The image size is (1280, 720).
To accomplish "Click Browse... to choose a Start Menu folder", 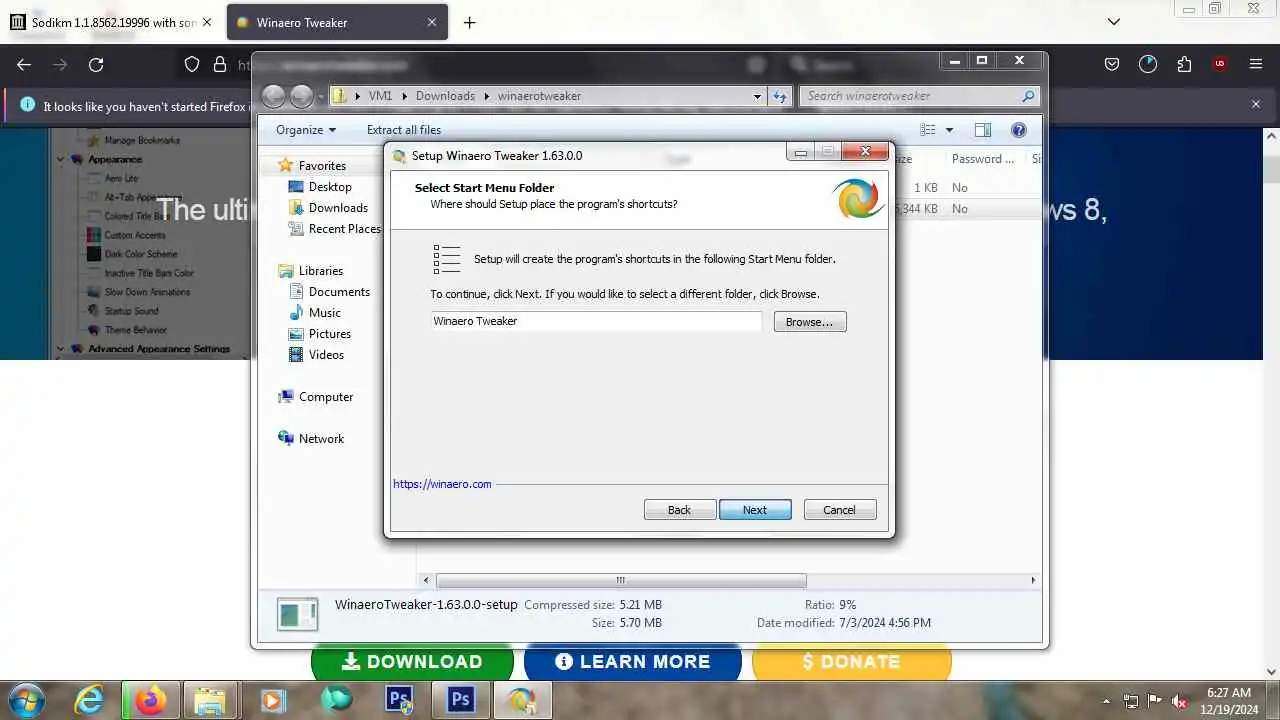I will click(810, 322).
